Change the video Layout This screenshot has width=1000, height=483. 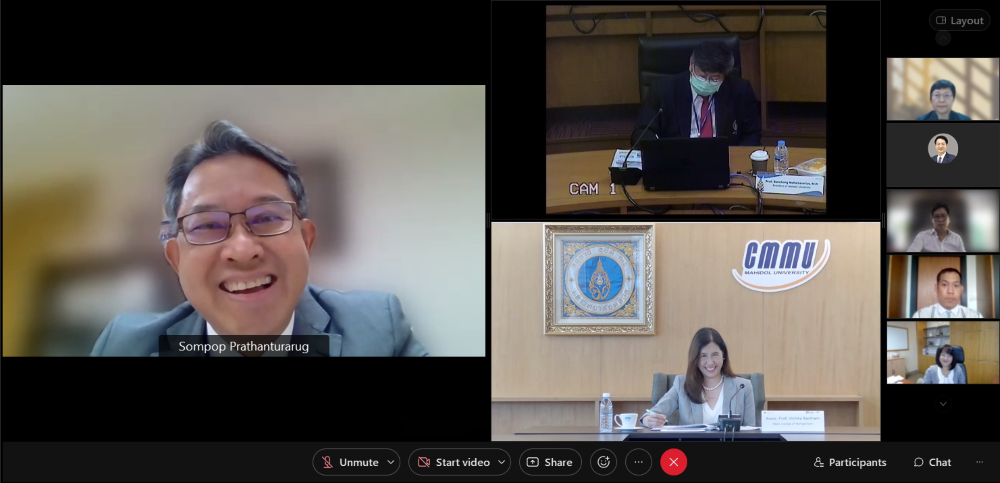coord(959,20)
